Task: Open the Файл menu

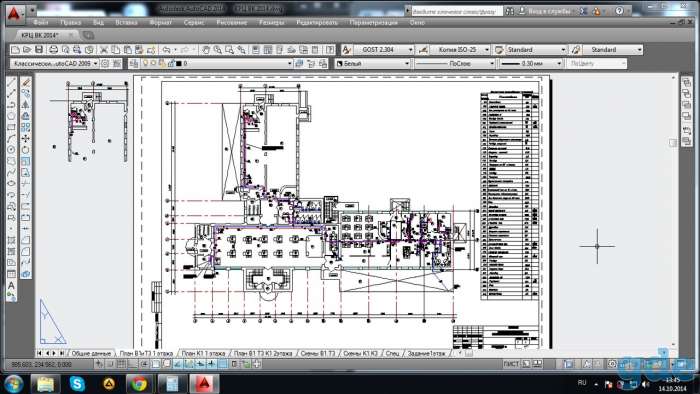Action: [40, 22]
